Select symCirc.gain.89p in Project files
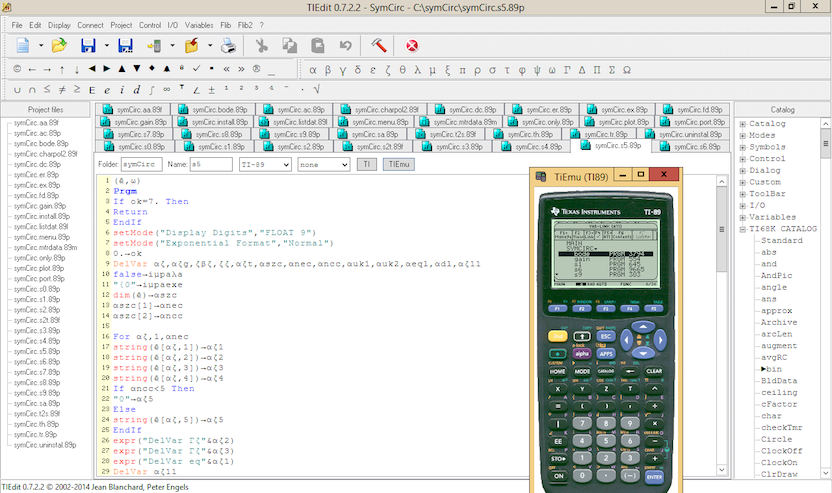The height and width of the screenshot is (493, 832). click(40, 206)
